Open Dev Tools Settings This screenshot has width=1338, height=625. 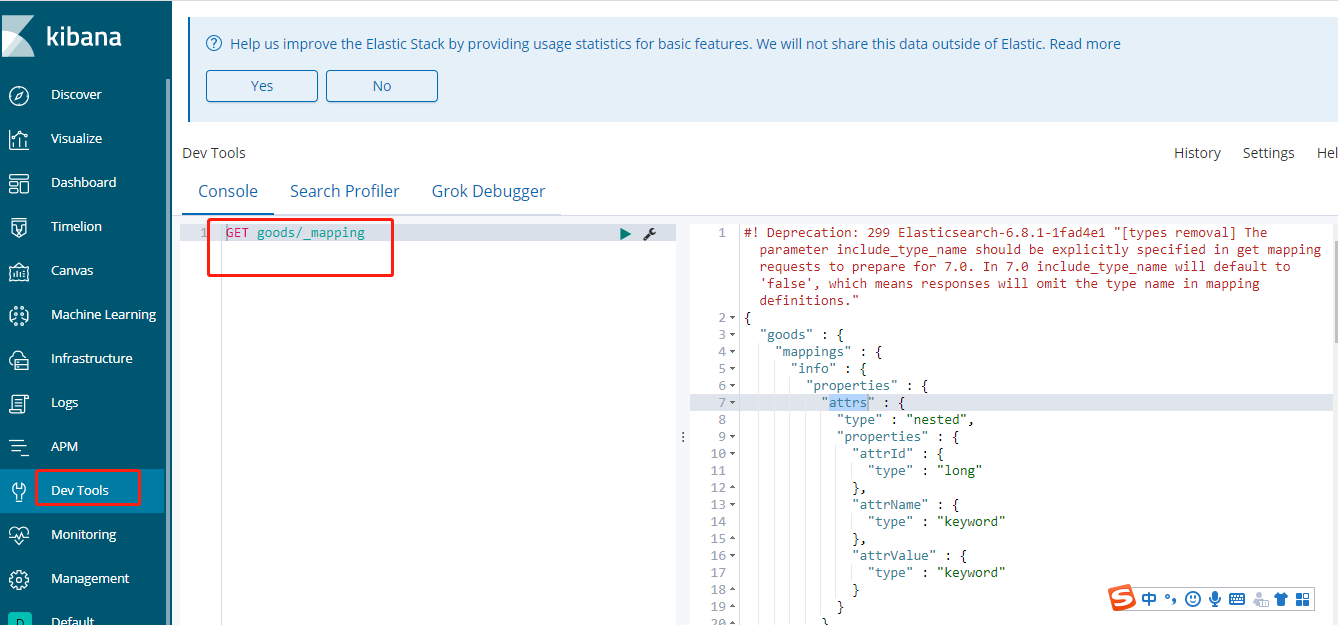(1268, 153)
